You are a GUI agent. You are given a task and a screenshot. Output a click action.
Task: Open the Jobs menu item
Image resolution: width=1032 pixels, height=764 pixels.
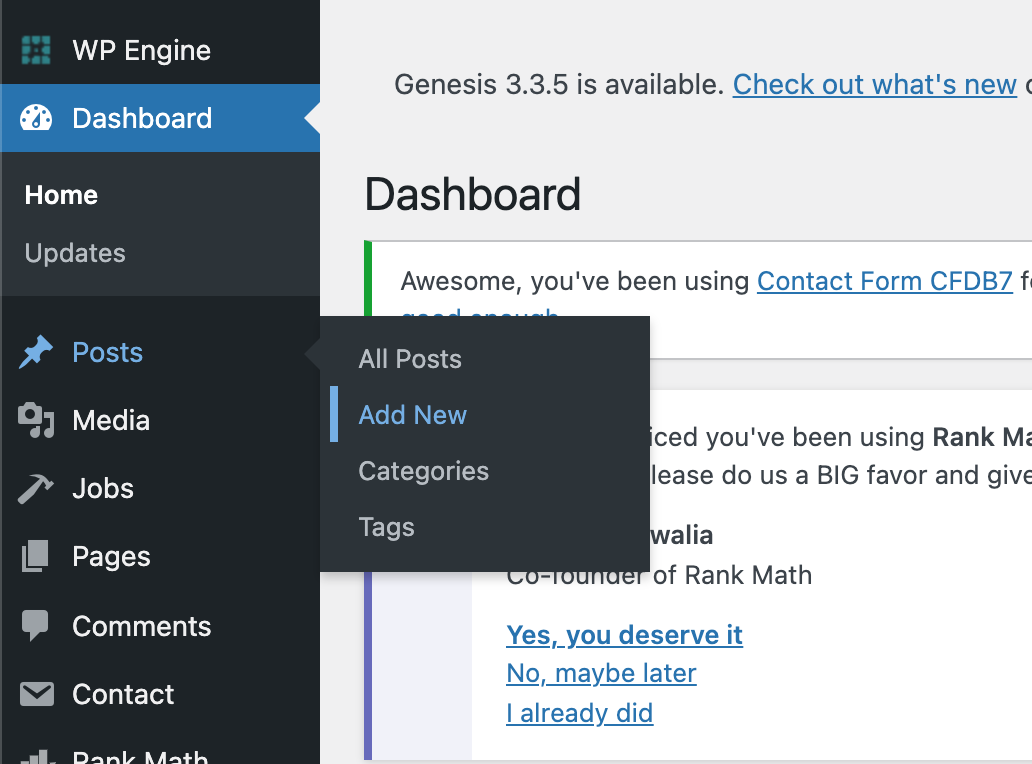(x=161, y=488)
